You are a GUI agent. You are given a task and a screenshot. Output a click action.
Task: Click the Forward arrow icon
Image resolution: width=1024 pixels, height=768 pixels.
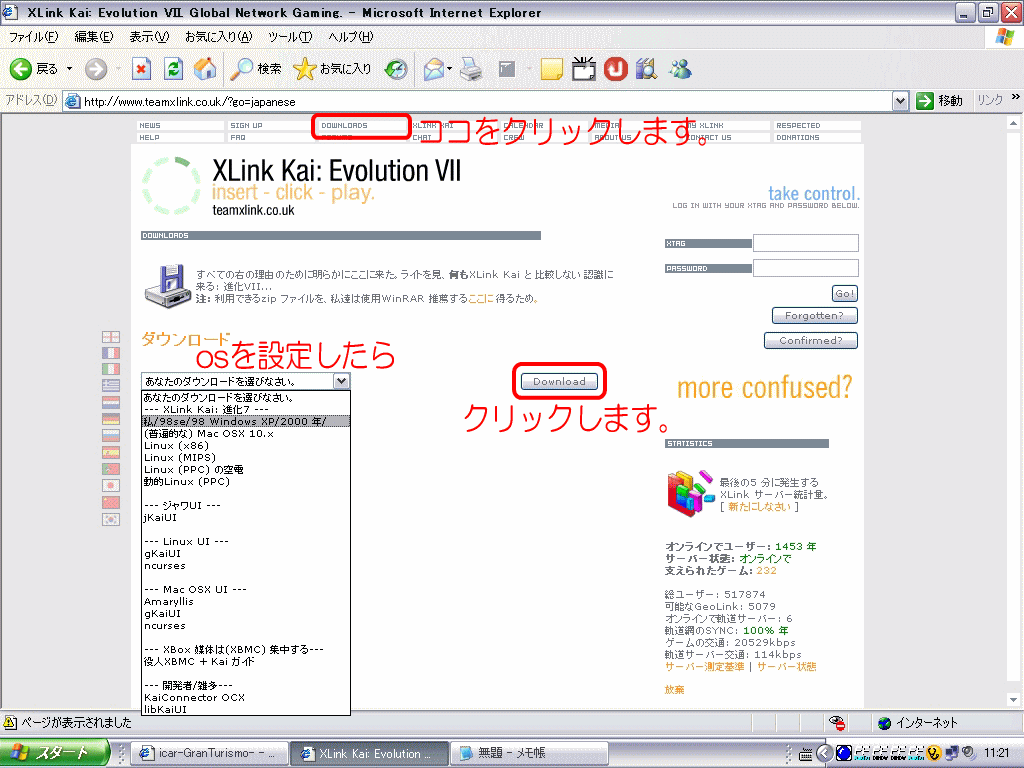96,69
